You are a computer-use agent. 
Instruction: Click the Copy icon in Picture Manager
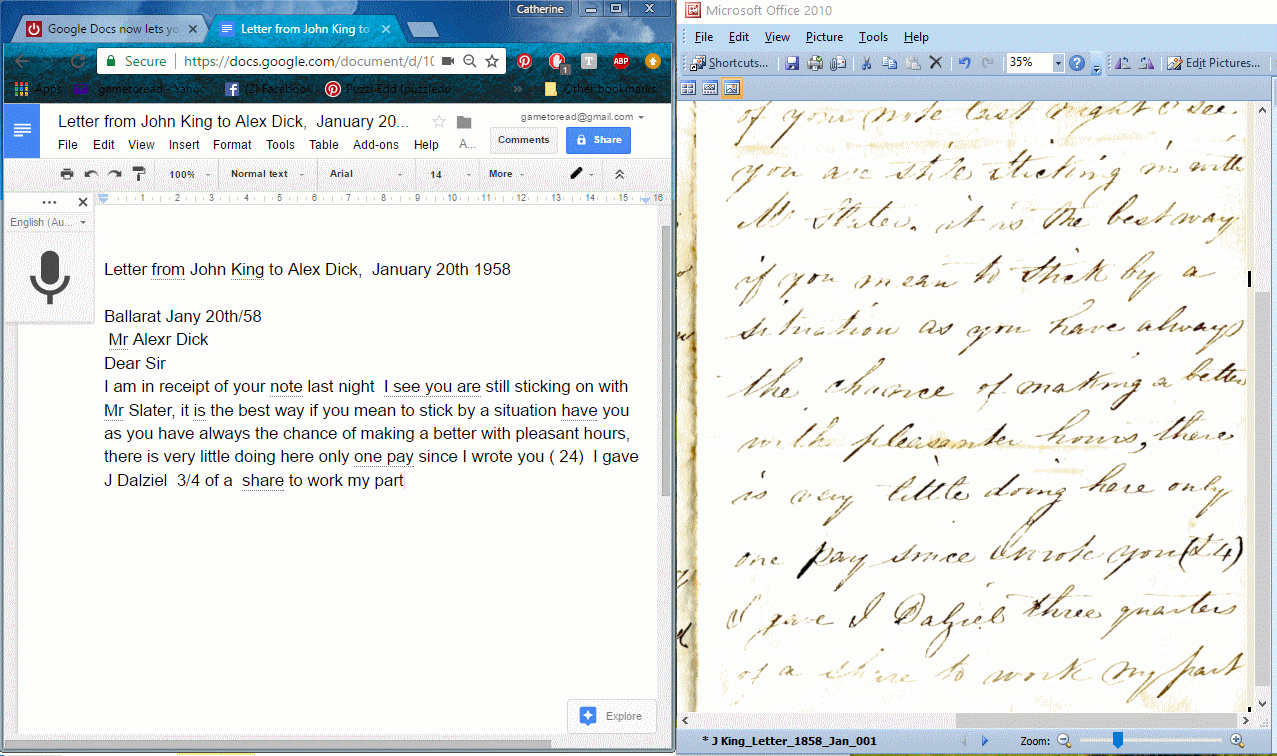(x=889, y=63)
